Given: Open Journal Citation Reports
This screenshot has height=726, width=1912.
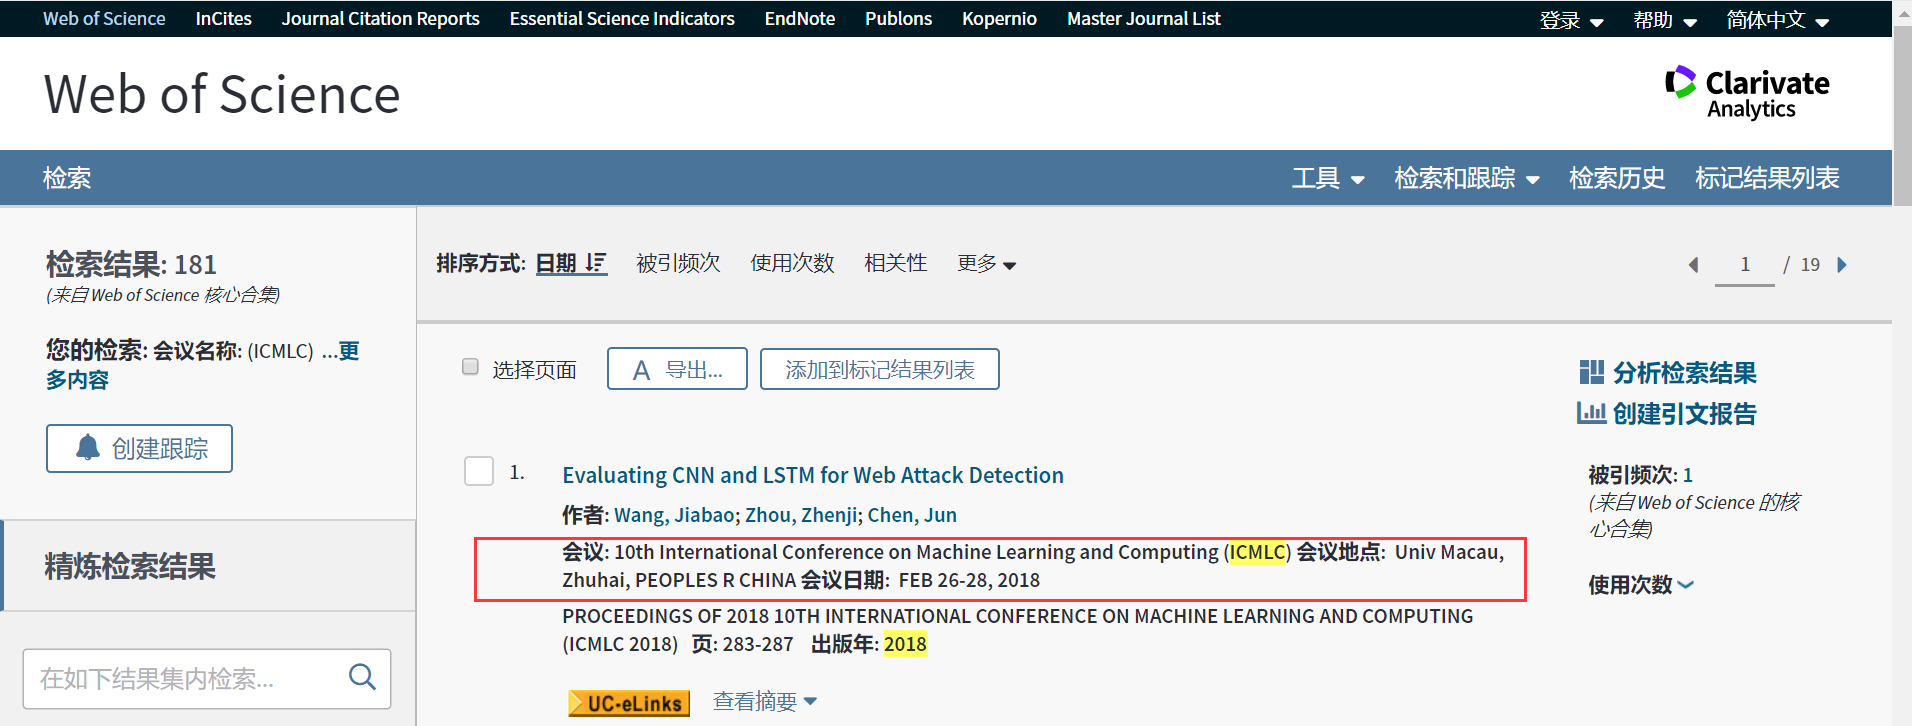Looking at the screenshot, I should click(x=380, y=19).
